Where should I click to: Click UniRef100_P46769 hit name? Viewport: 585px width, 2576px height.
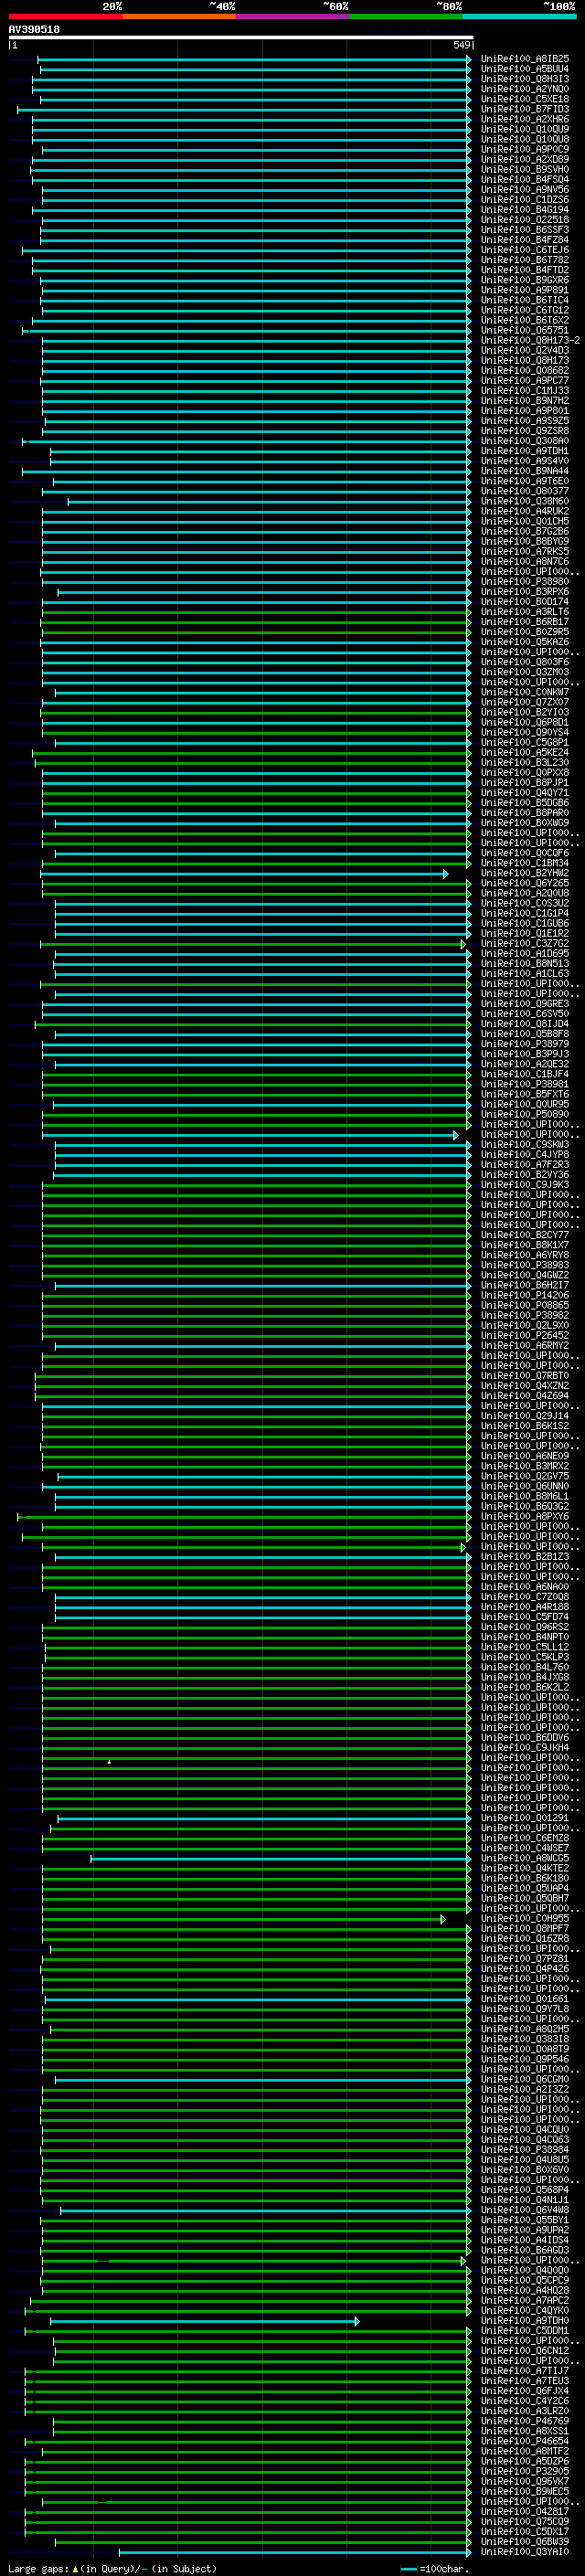click(525, 2421)
